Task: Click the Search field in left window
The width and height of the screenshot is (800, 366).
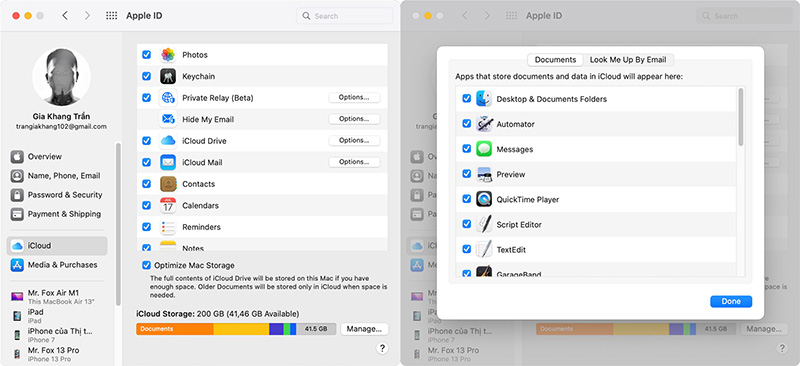Action: pyautogui.click(x=344, y=16)
